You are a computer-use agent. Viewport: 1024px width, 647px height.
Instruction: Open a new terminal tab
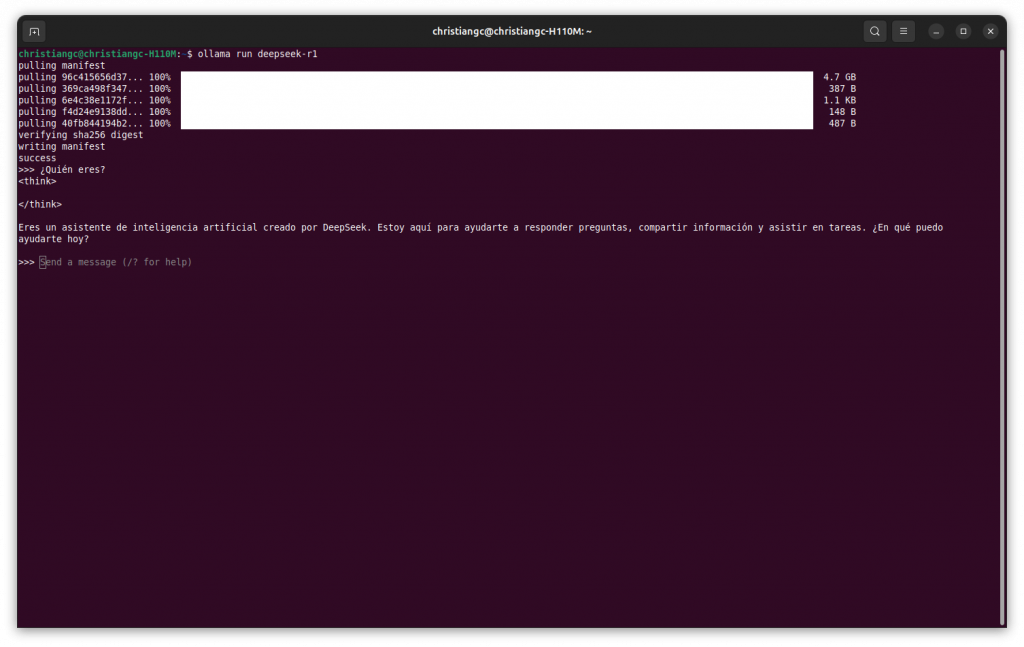(34, 31)
